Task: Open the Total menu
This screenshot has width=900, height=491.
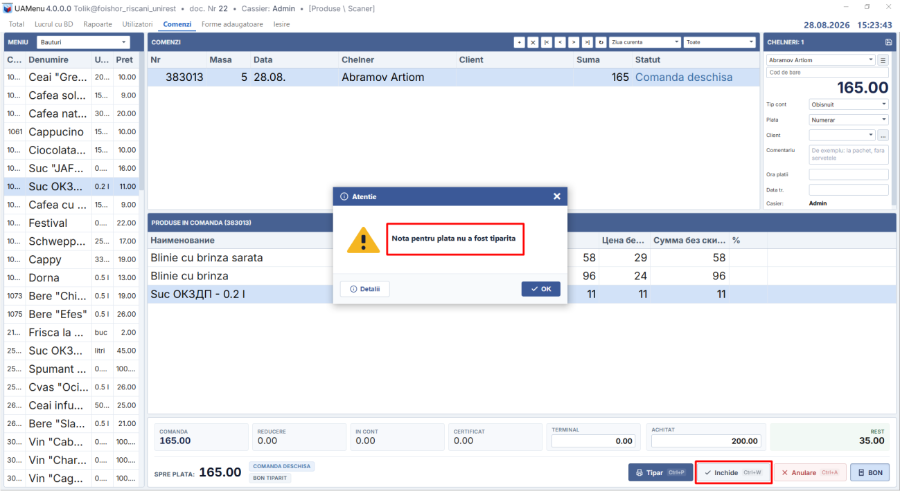Action: coord(16,24)
